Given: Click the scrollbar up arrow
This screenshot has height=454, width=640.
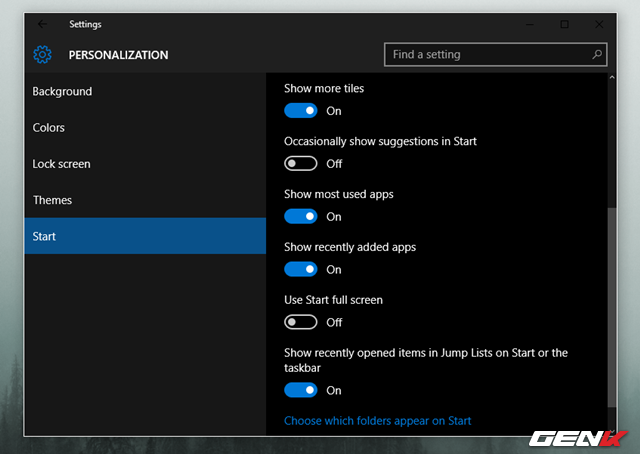Looking at the screenshot, I should pyautogui.click(x=611, y=78).
